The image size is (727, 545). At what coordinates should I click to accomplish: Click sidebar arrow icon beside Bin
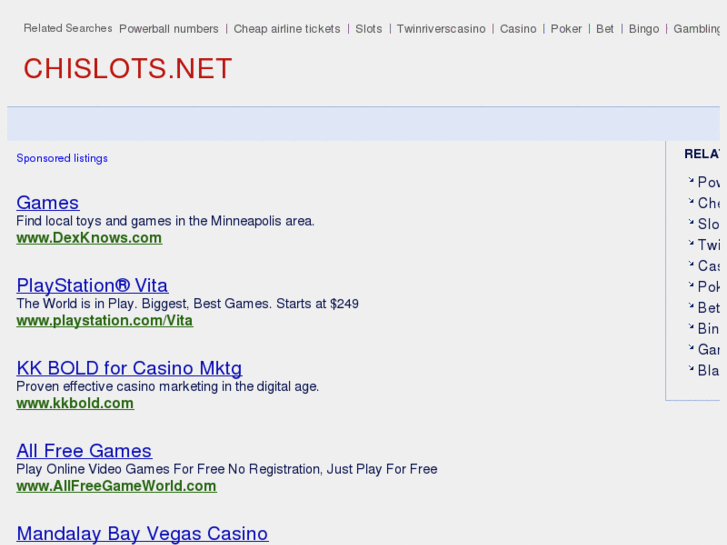pyautogui.click(x=691, y=327)
